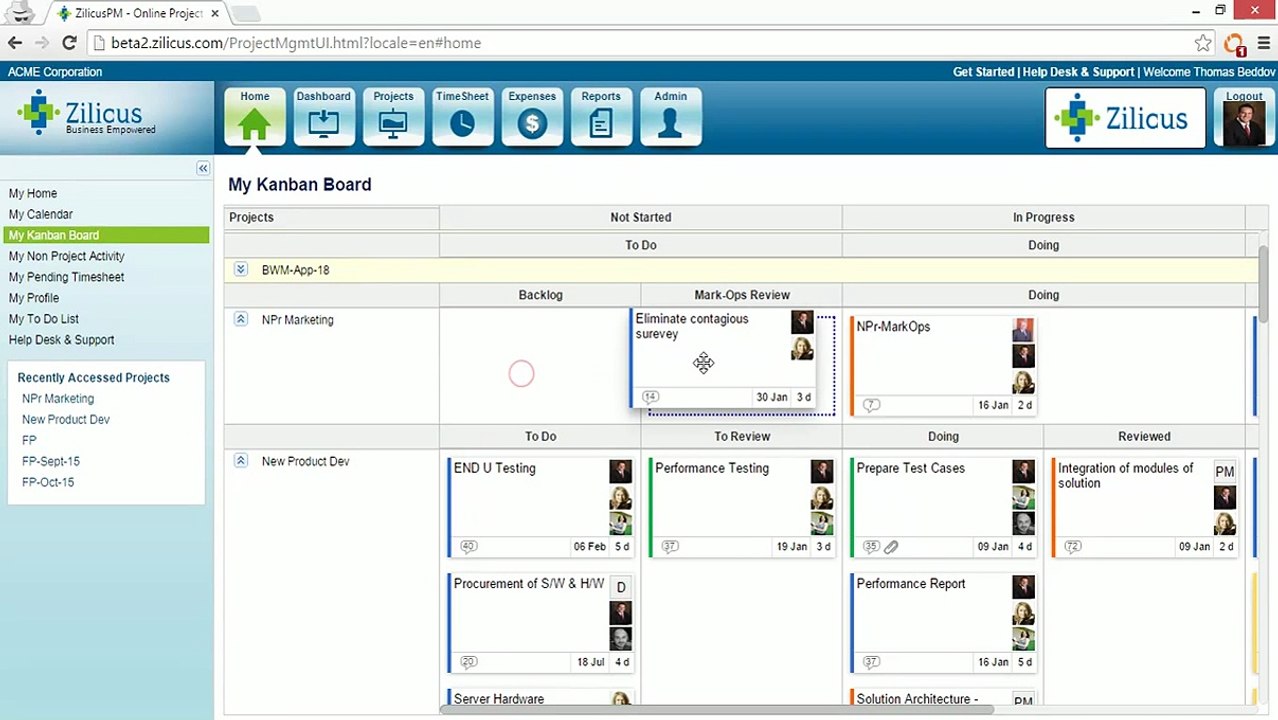Click the user profile photo above Logout
Viewport: 1278px width, 720px height.
1244,124
